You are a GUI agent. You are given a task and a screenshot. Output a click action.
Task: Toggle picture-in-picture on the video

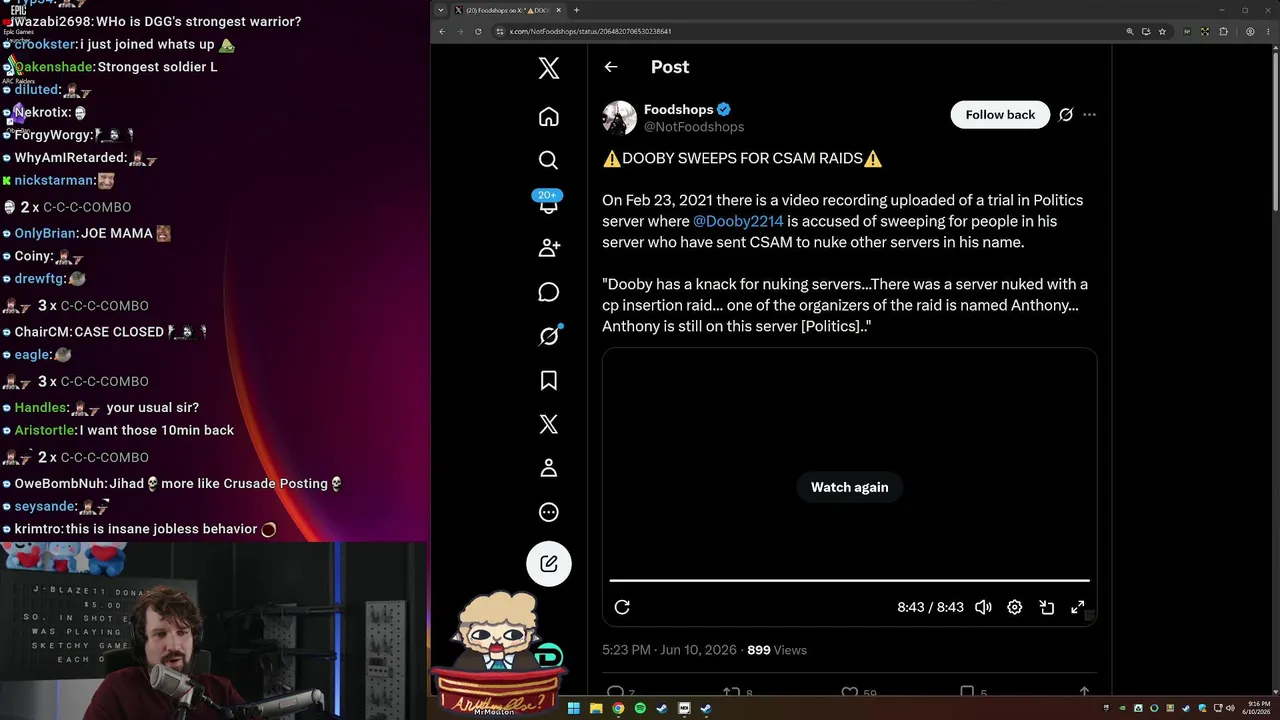click(x=1046, y=607)
